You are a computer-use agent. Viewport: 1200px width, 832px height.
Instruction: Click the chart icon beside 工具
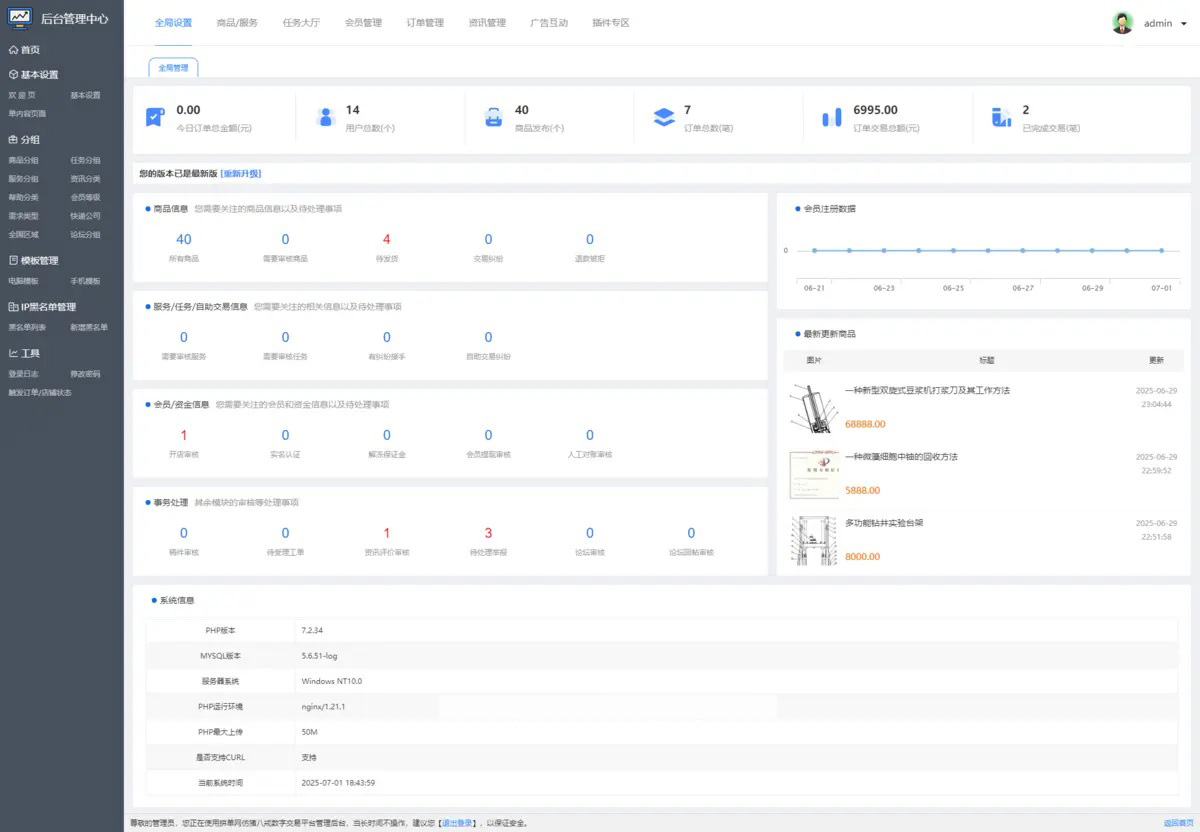pos(13,353)
